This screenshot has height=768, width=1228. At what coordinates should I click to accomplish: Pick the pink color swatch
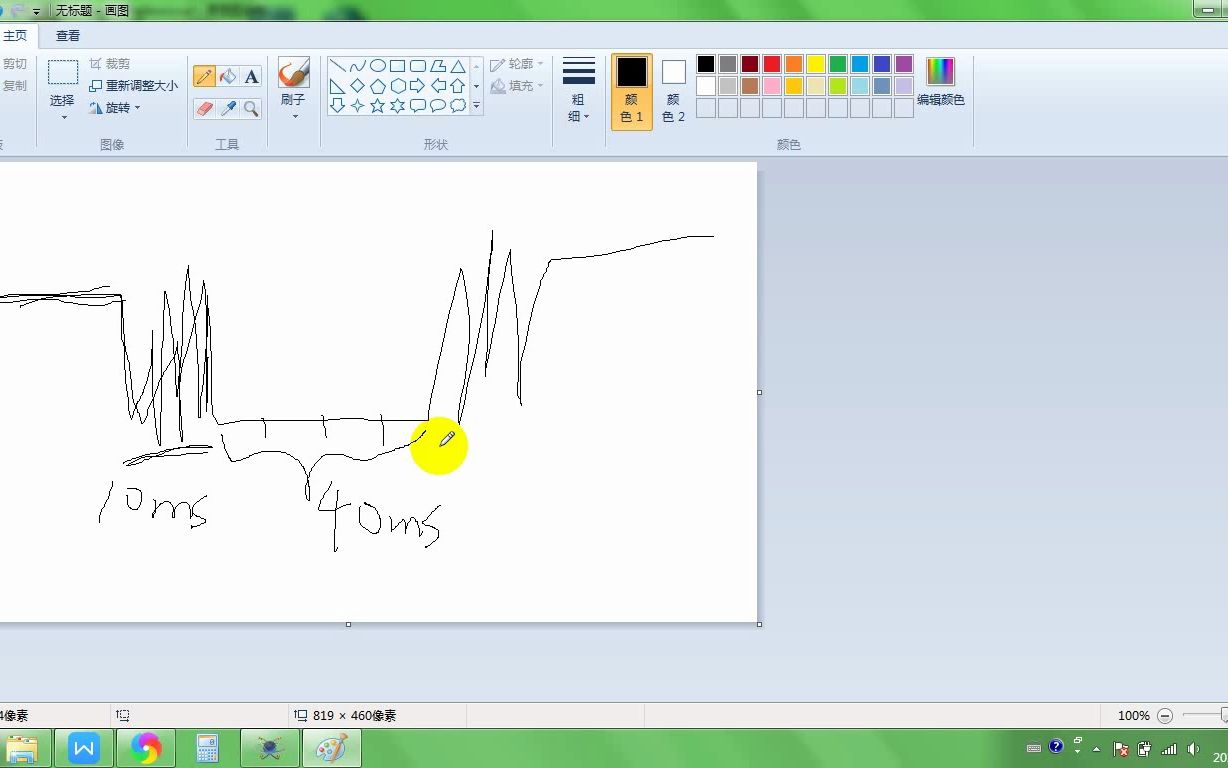[x=772, y=86]
